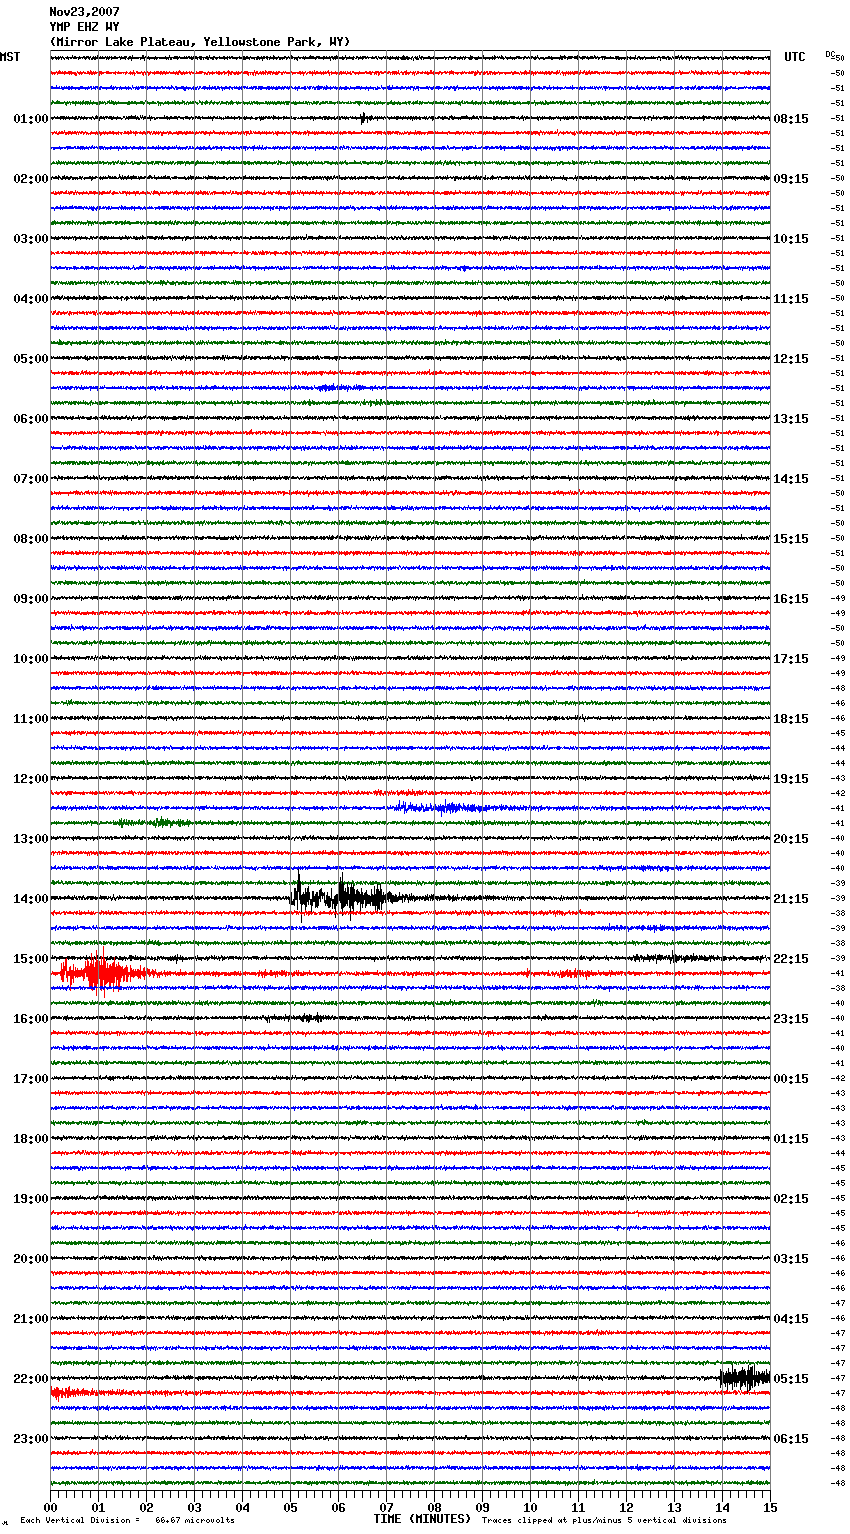Viewport: 850px width, 1534px height.
Task: Select the YMP EHZ WY station code
Action: (84, 27)
